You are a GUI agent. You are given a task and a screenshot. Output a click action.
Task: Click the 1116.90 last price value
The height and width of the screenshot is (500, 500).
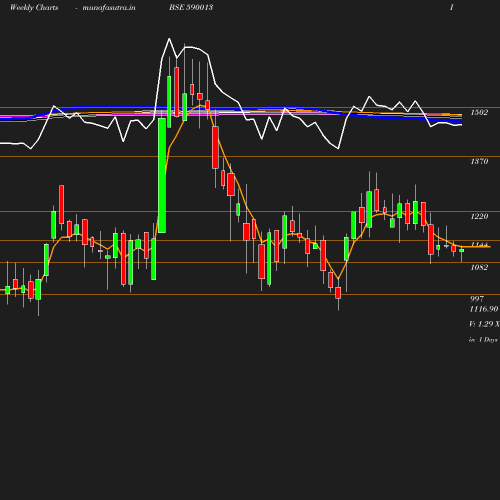pyautogui.click(x=484, y=309)
